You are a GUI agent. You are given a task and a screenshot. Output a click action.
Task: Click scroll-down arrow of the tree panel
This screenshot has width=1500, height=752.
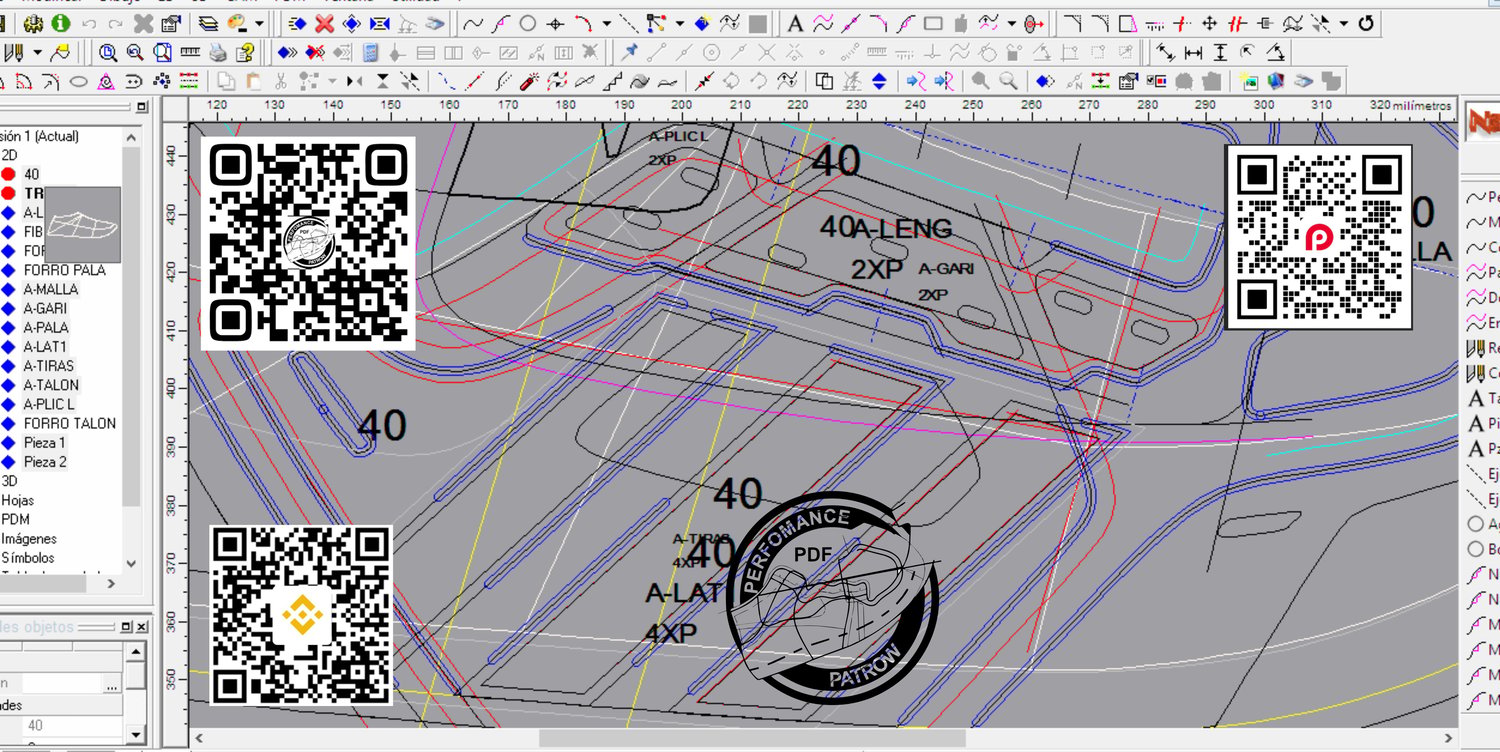tap(132, 564)
